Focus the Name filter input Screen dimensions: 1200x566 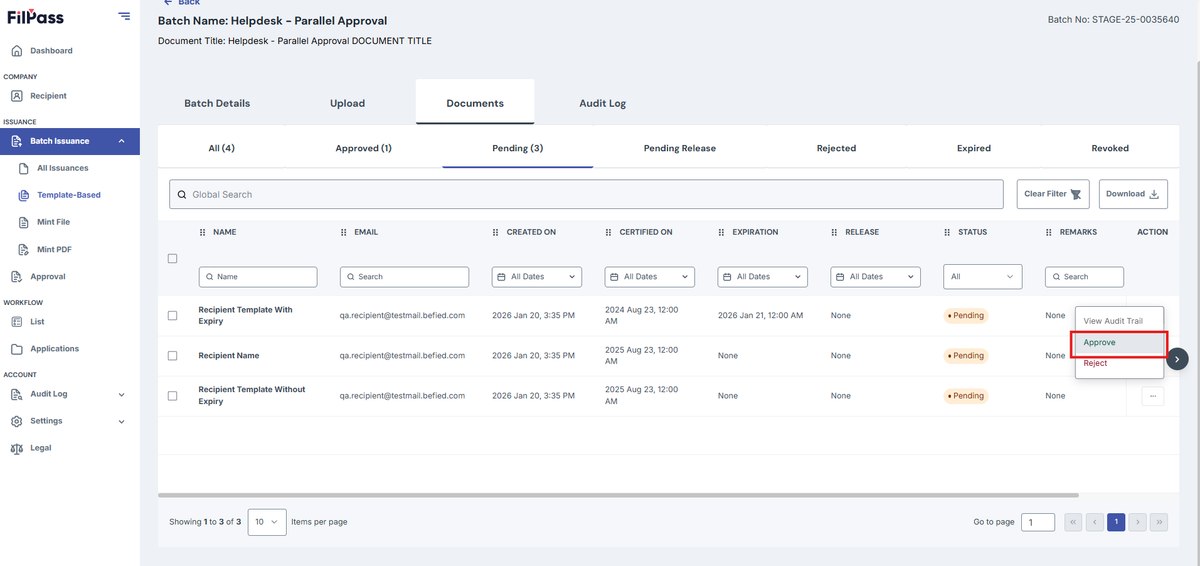258,277
